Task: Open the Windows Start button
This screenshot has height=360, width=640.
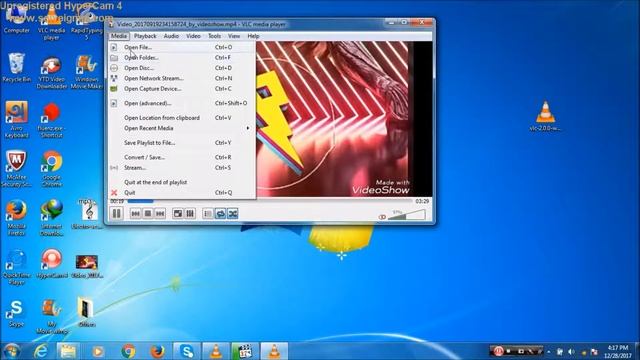Action: click(12, 351)
